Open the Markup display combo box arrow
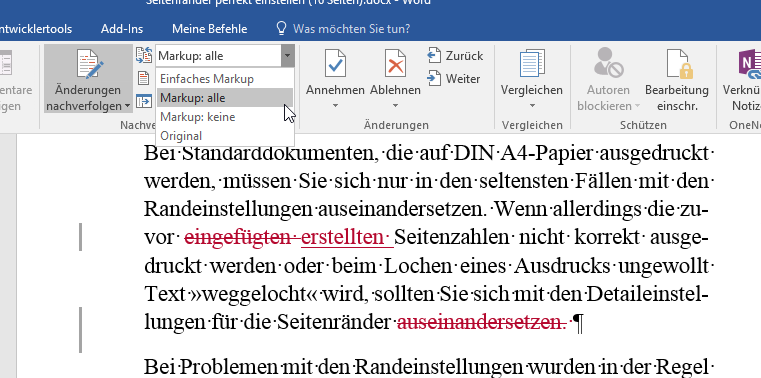The width and height of the screenshot is (761, 378). 287,56
